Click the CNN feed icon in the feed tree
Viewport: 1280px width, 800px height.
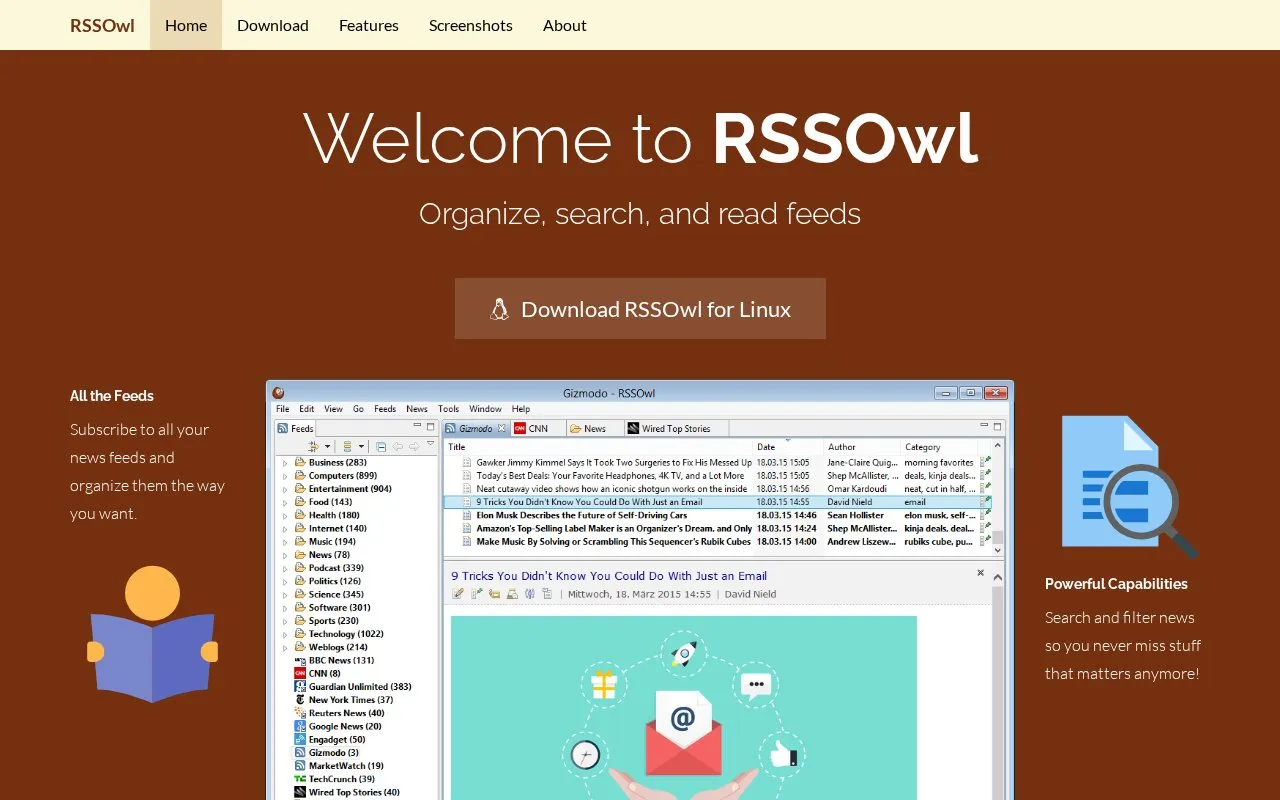pyautogui.click(x=300, y=673)
